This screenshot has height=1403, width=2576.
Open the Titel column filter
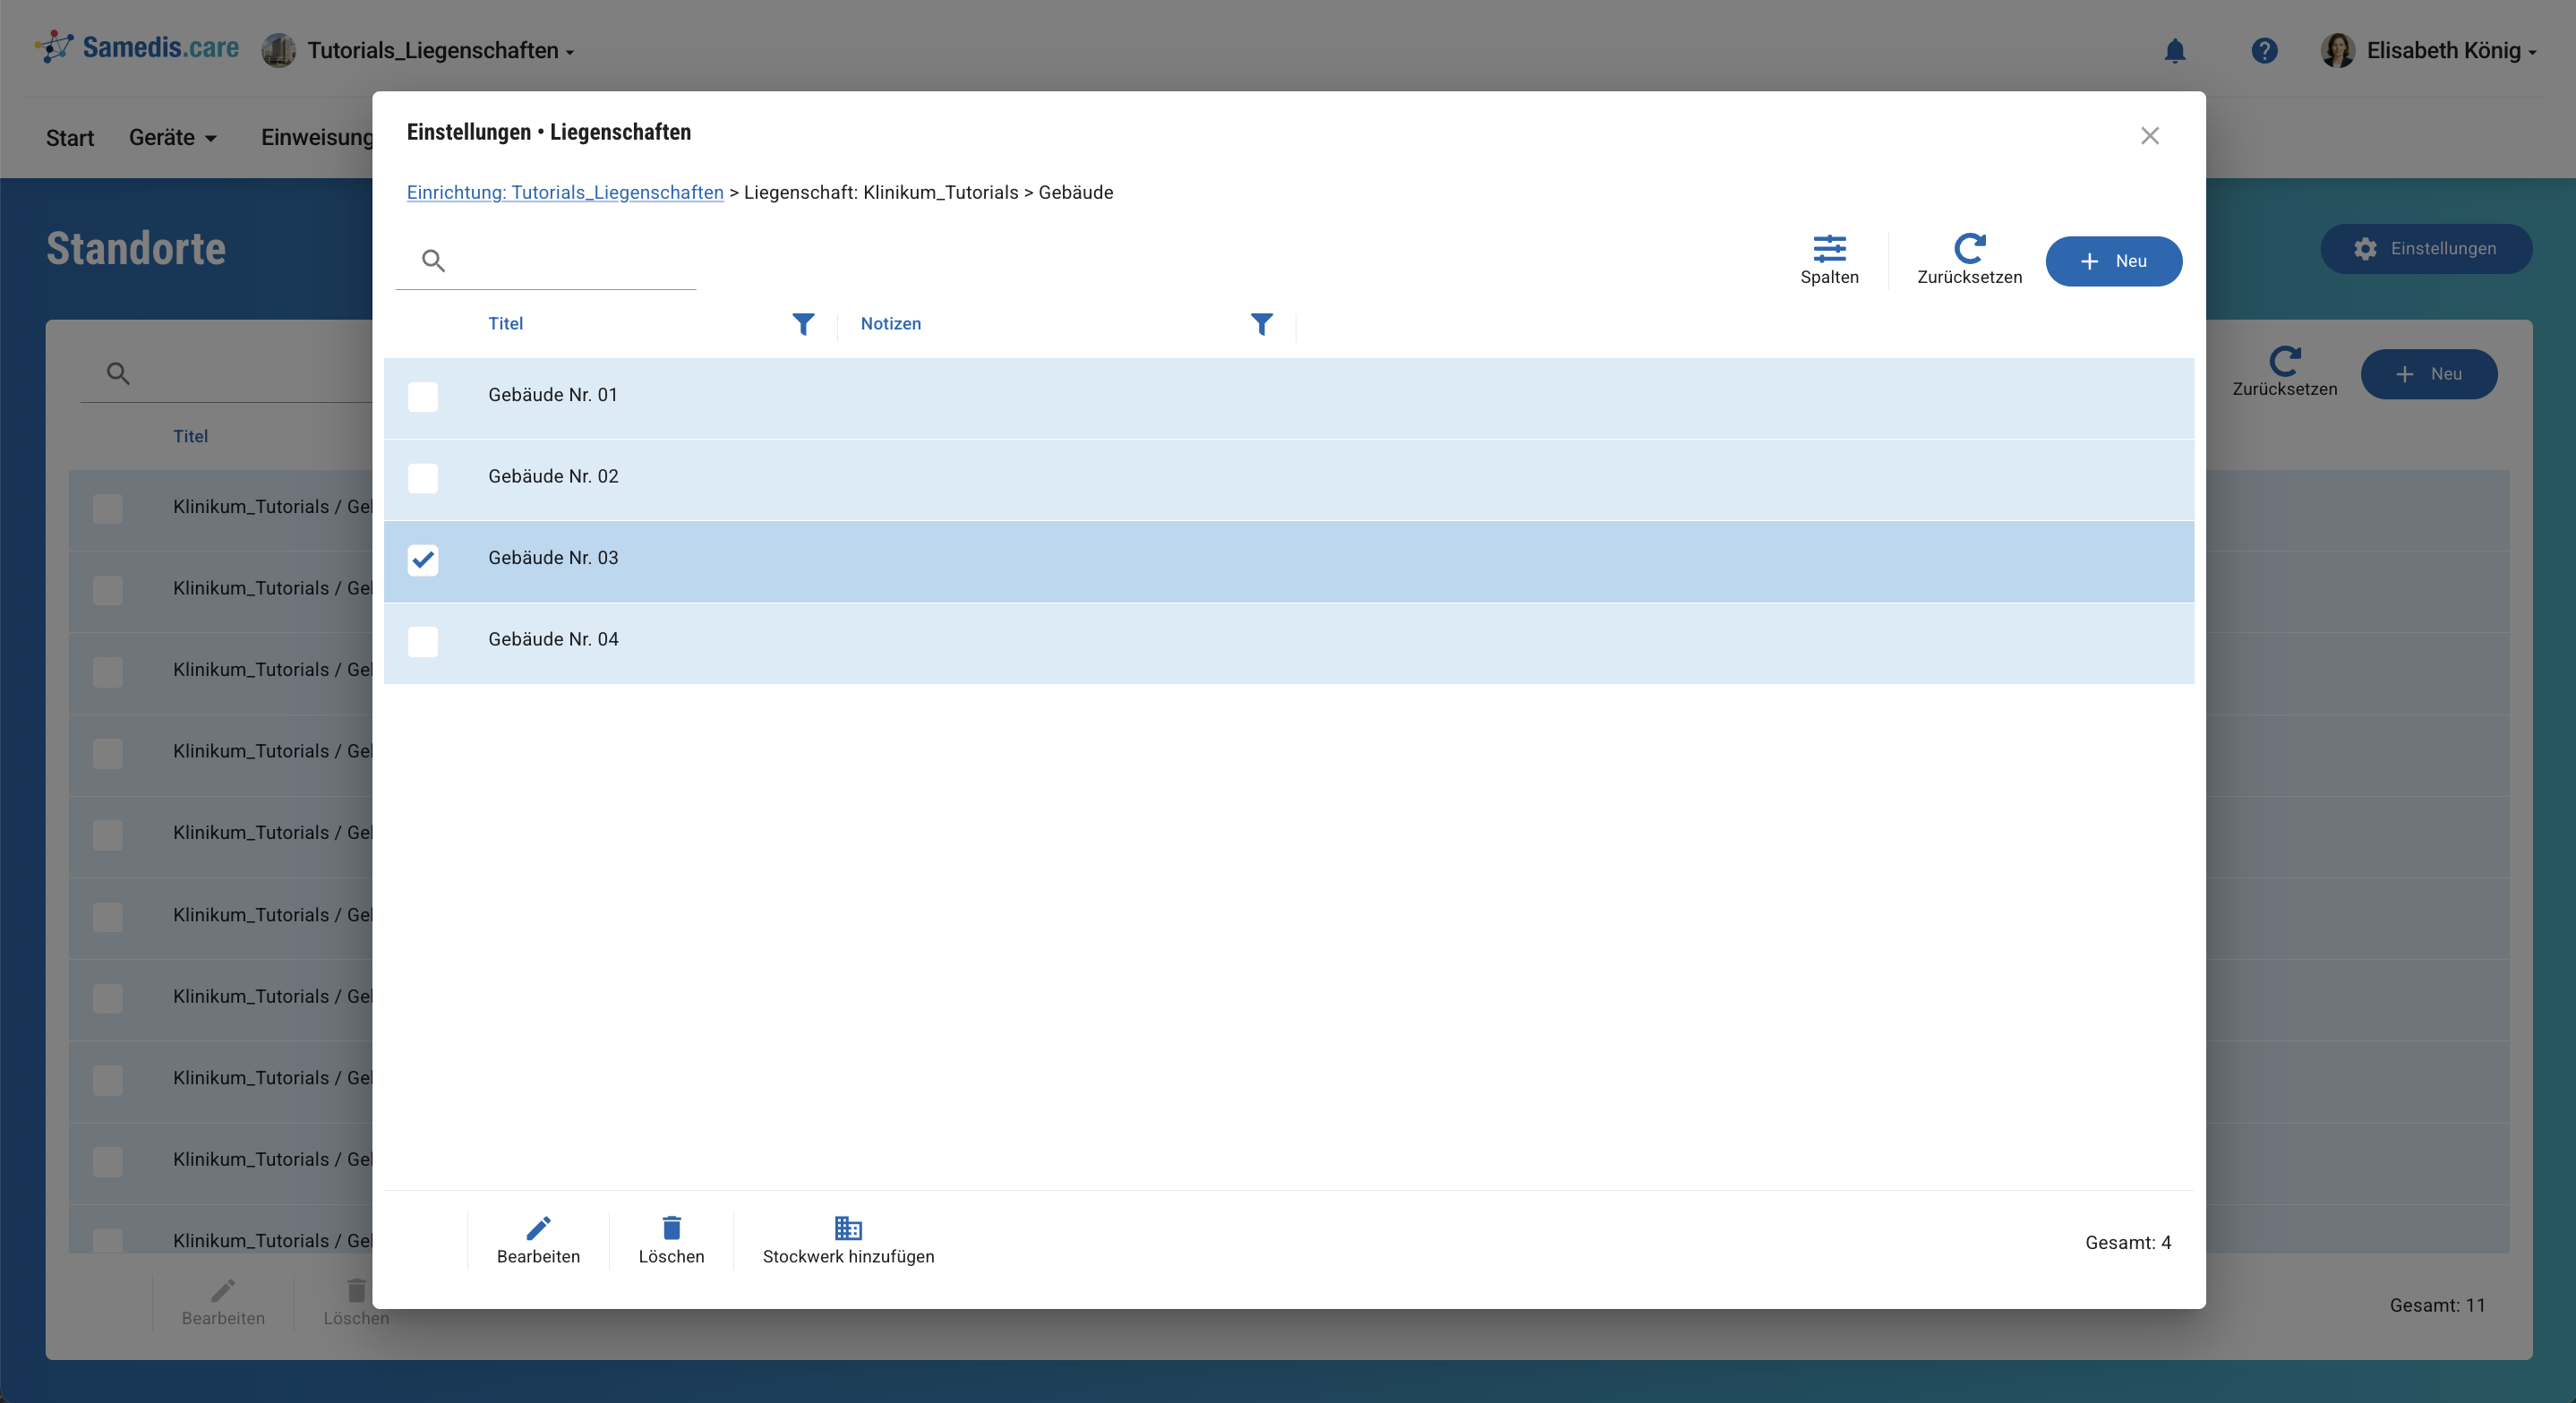803,324
